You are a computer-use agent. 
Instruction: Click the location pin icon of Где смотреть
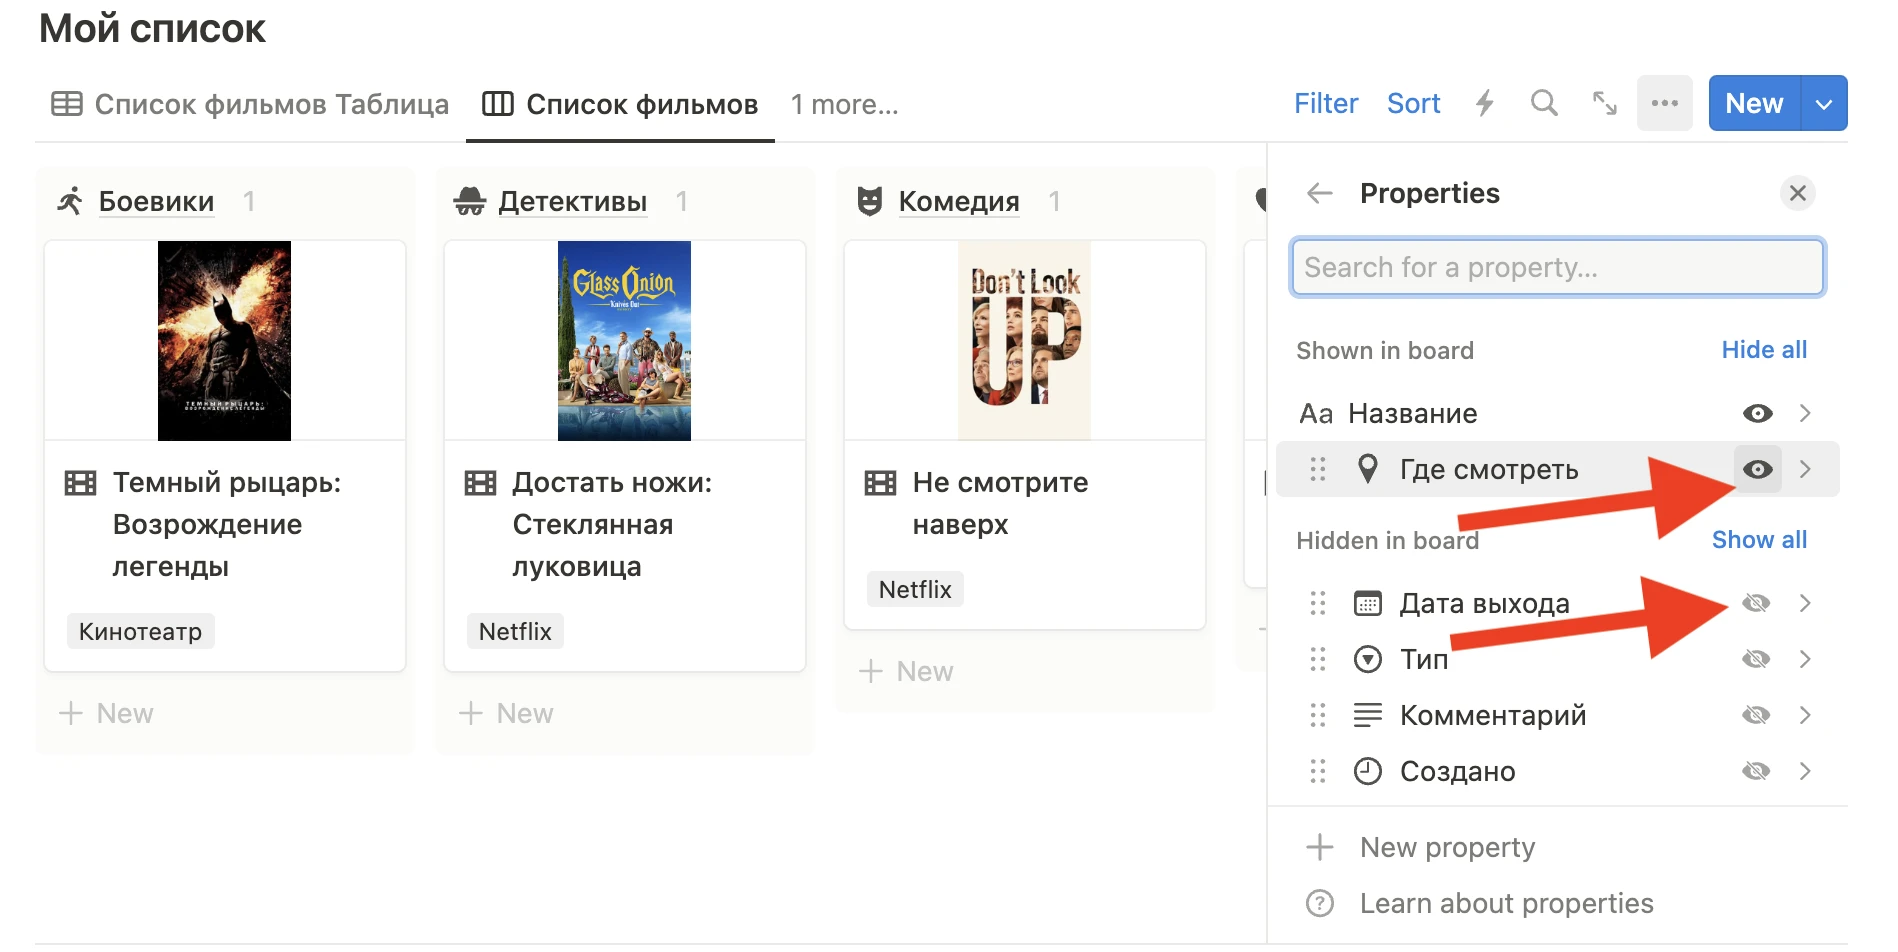pyautogui.click(x=1368, y=469)
